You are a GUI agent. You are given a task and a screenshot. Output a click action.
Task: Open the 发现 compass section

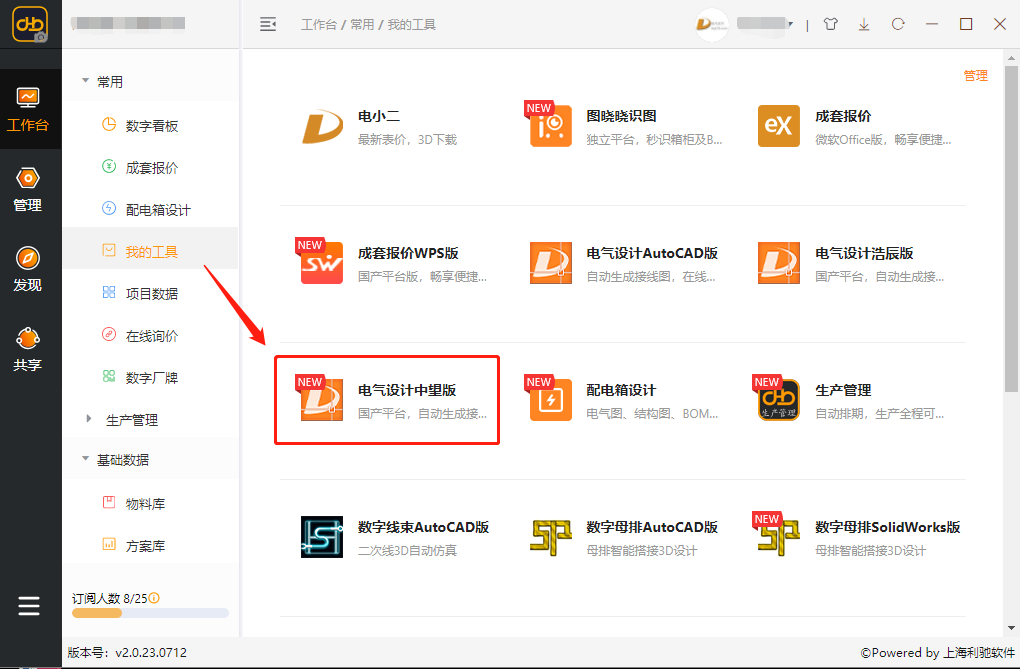(x=28, y=269)
